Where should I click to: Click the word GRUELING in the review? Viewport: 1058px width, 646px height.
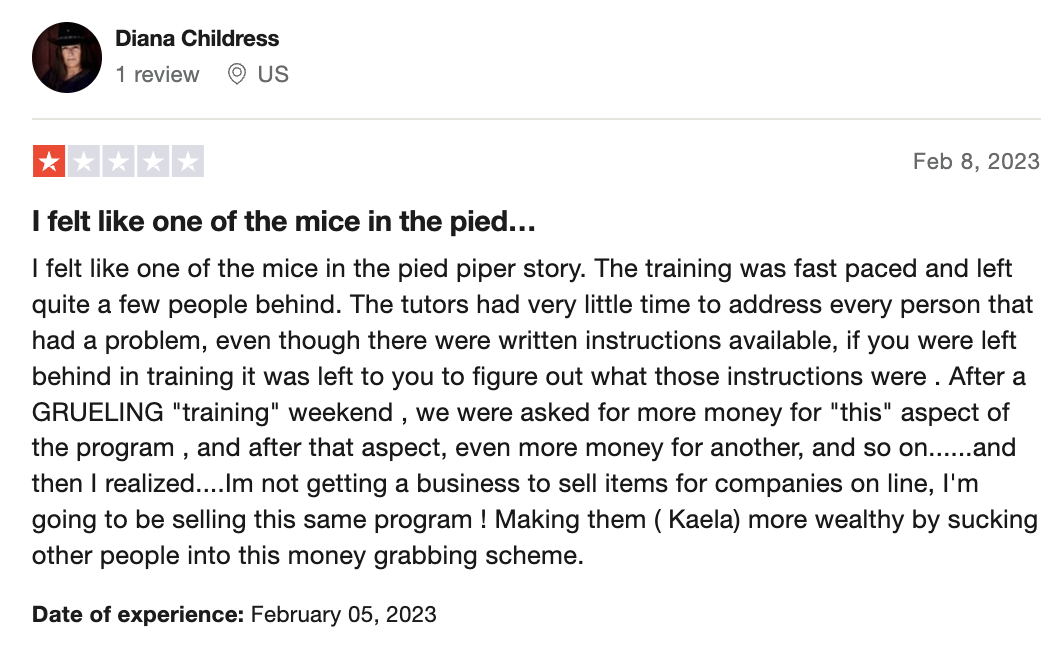(x=98, y=412)
